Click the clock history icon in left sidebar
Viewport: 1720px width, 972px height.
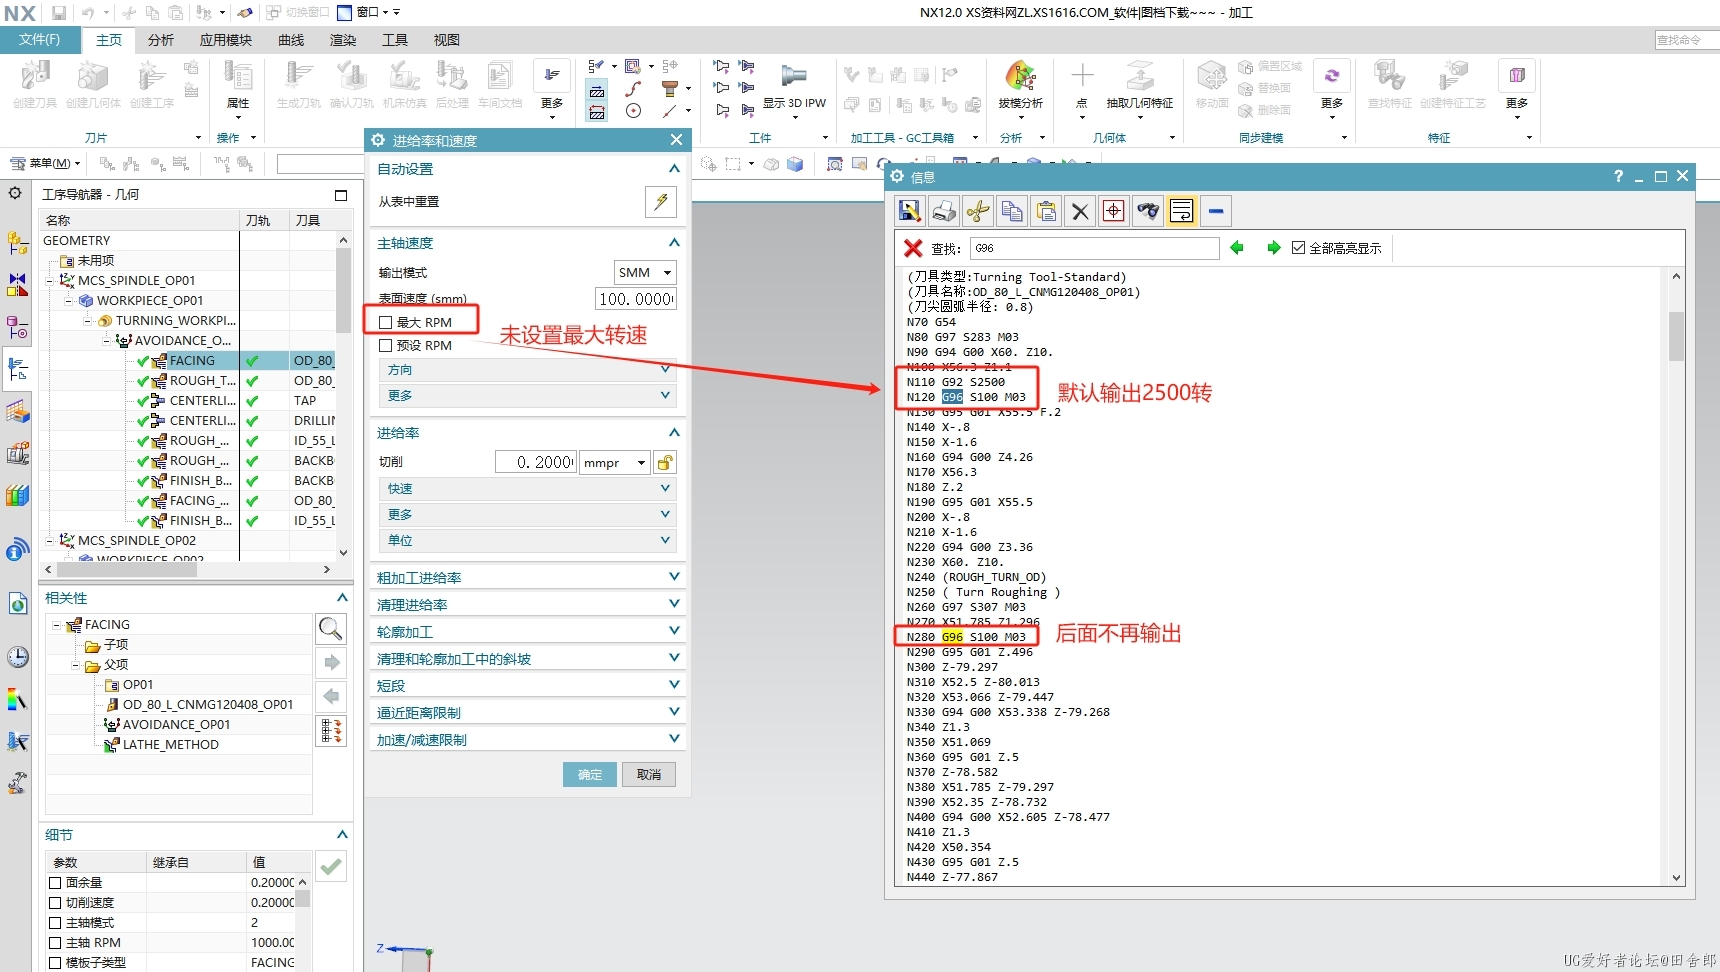tap(18, 657)
